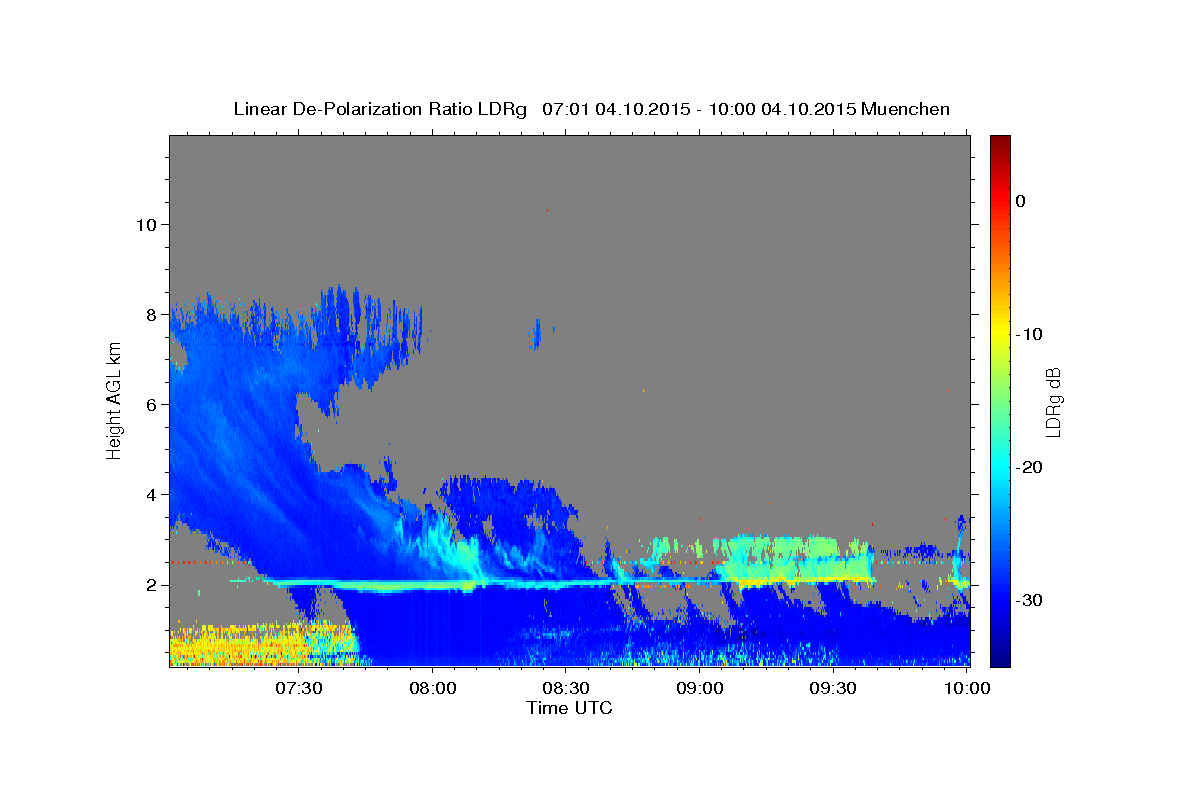
Task: Click the 'LDRg dB' colorbar label
Action: click(x=1052, y=403)
